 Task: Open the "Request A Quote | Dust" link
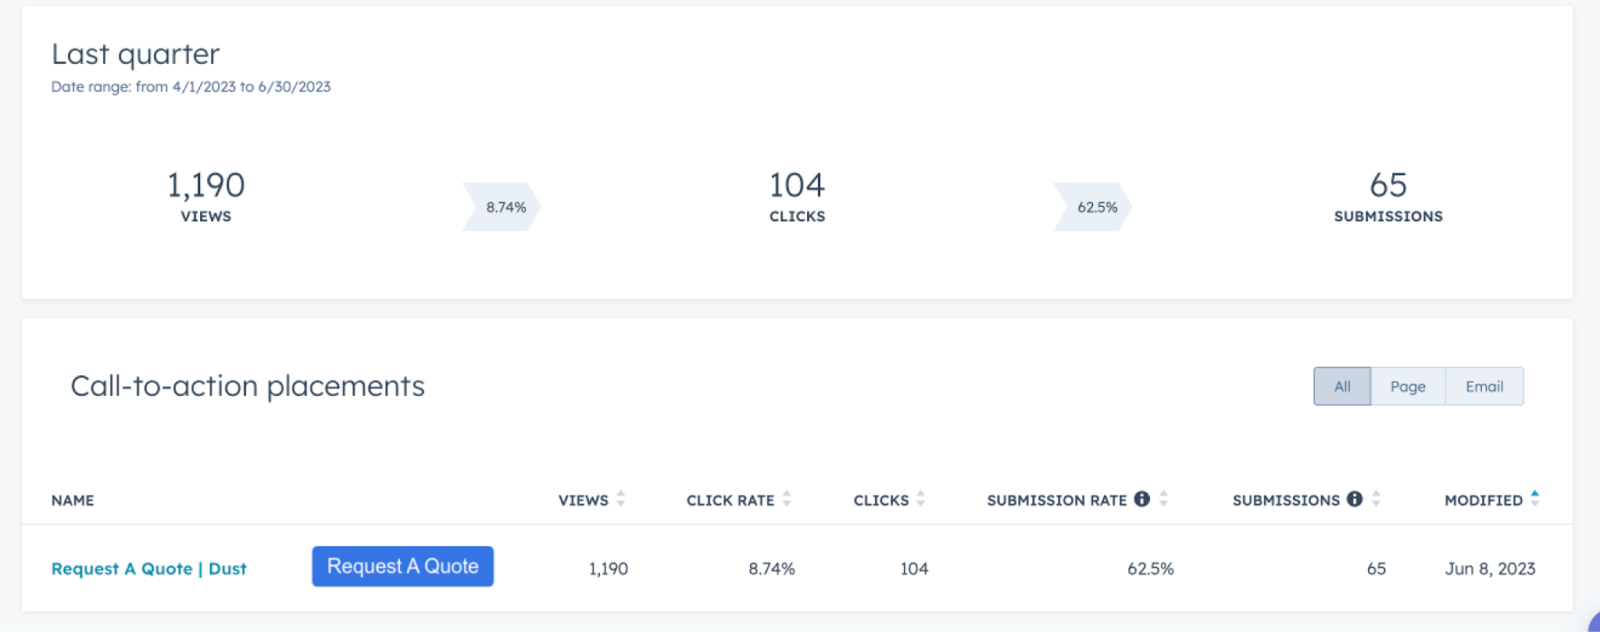tap(149, 569)
